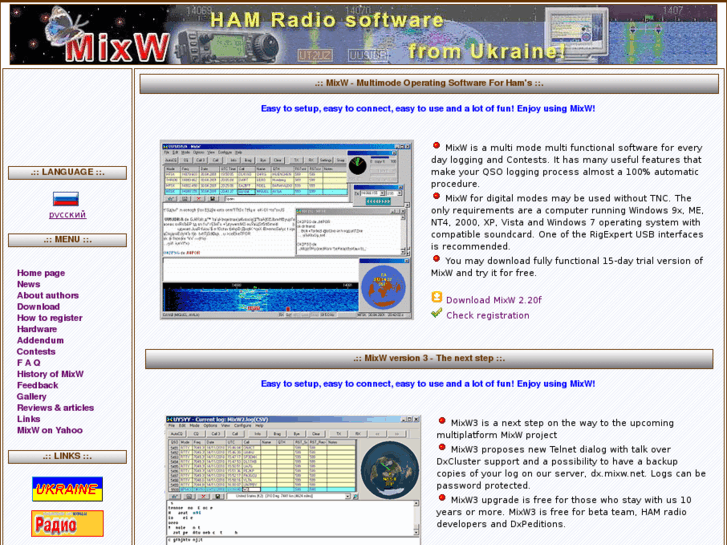Screen dimensions: 727x545
Task: Open the F A Q page
Action: coord(28,363)
